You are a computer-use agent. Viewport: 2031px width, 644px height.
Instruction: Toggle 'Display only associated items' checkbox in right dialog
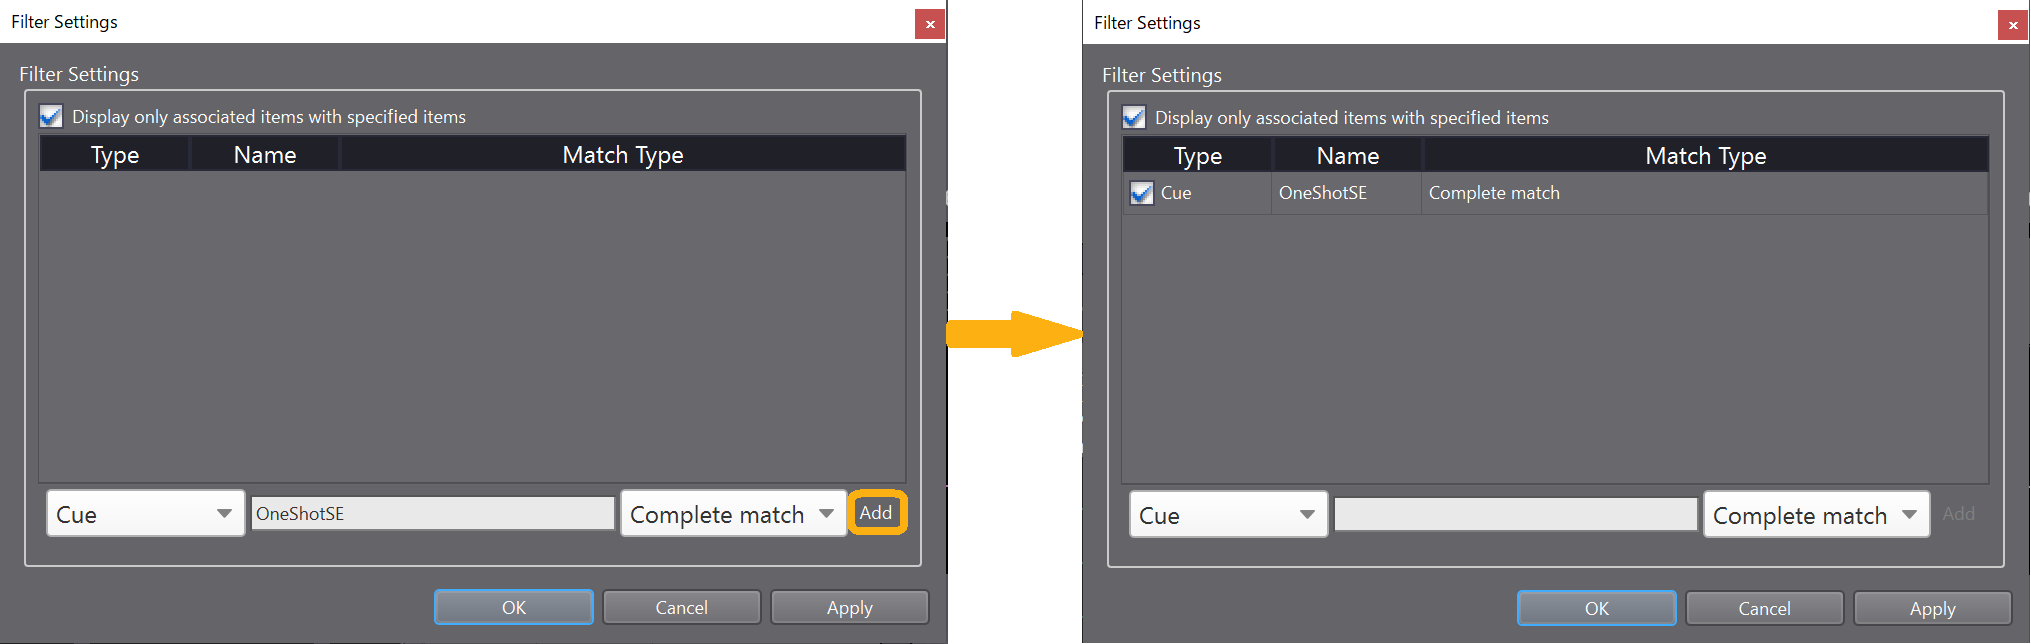click(x=1134, y=118)
